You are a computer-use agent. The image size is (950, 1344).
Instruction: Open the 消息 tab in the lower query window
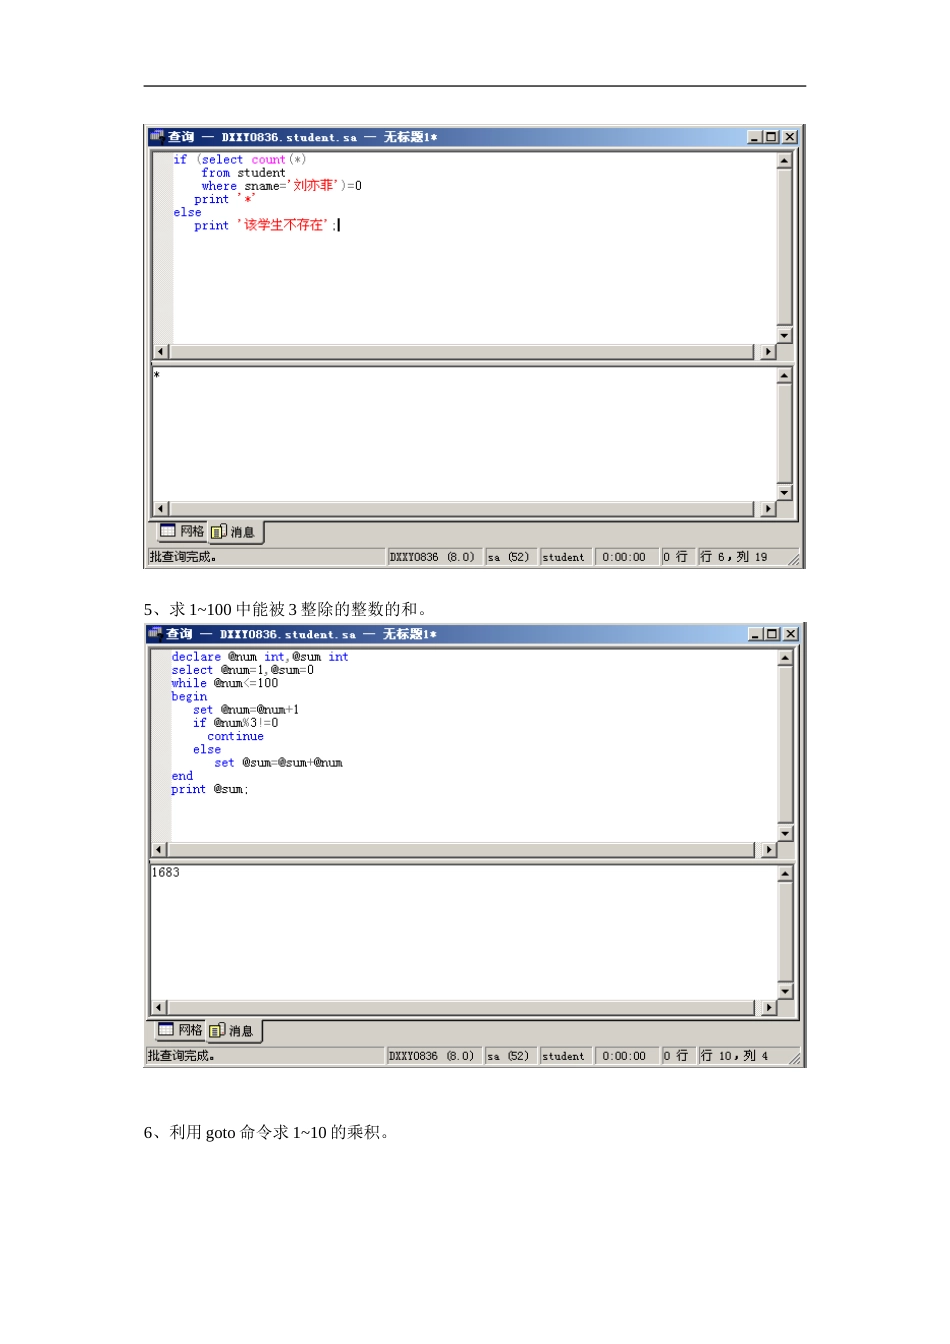233,1031
